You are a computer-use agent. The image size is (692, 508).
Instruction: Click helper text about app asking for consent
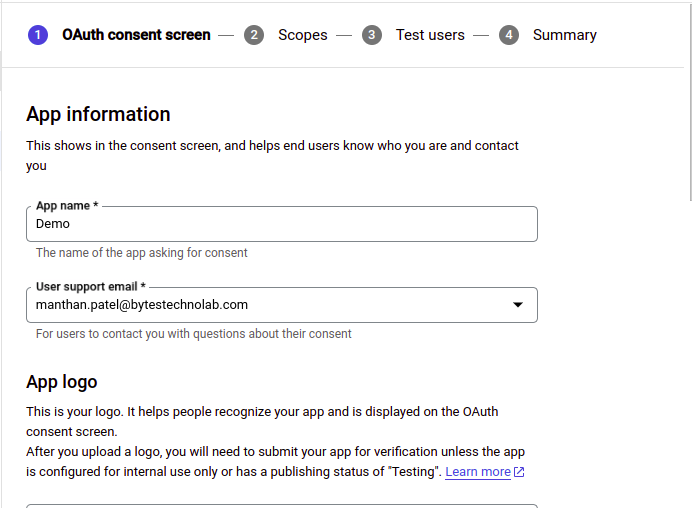pyautogui.click(x=142, y=253)
